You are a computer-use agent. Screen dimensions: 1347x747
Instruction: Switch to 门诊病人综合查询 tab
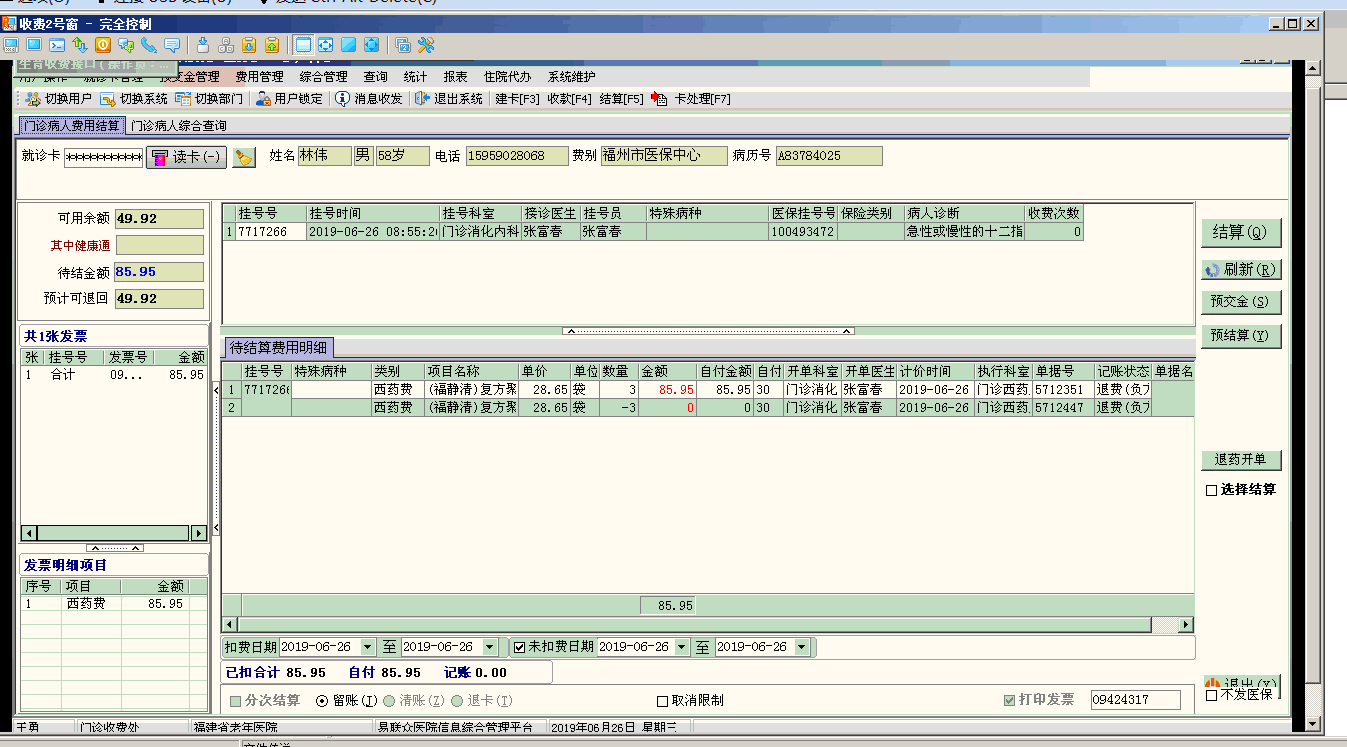coord(179,126)
